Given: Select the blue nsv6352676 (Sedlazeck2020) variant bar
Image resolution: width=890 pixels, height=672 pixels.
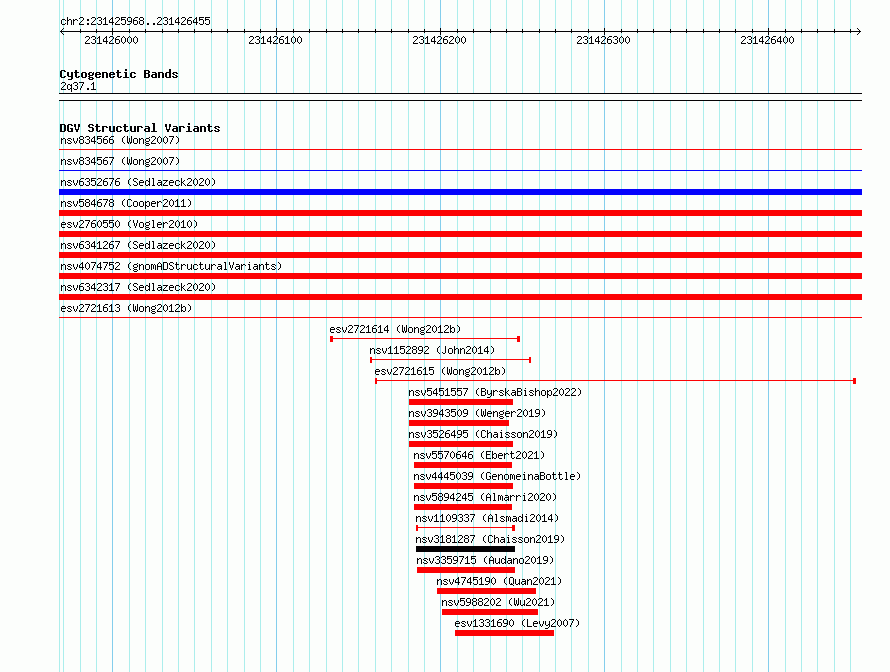Looking at the screenshot, I should tap(460, 192).
